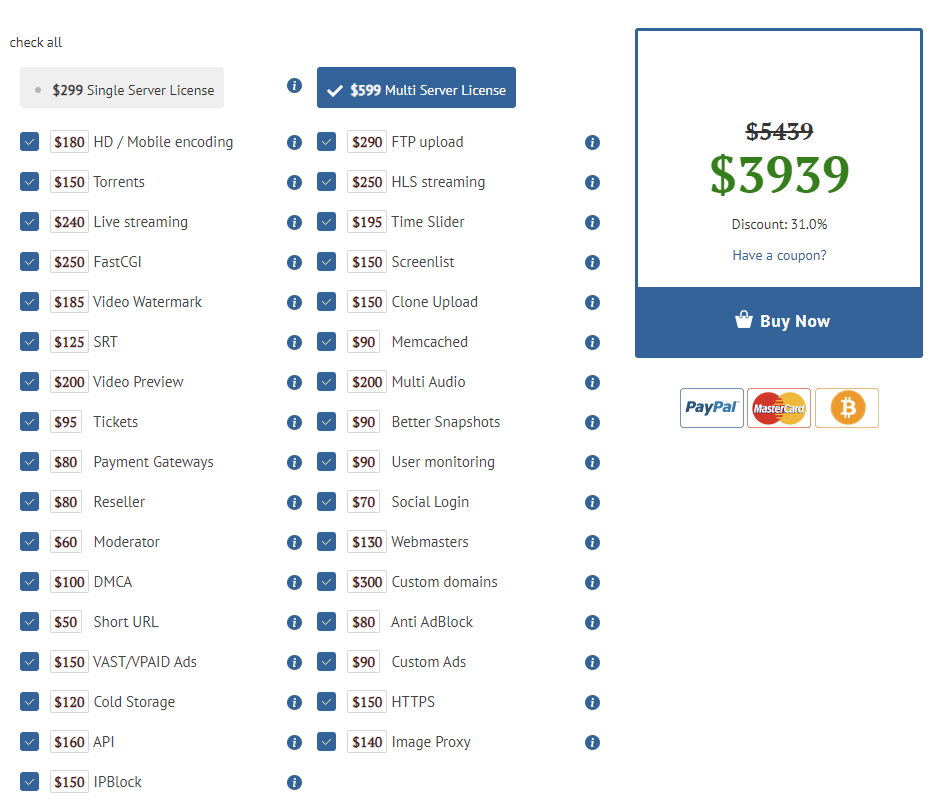Open the "Have a coupon?" link
The image size is (952, 807).
779,255
